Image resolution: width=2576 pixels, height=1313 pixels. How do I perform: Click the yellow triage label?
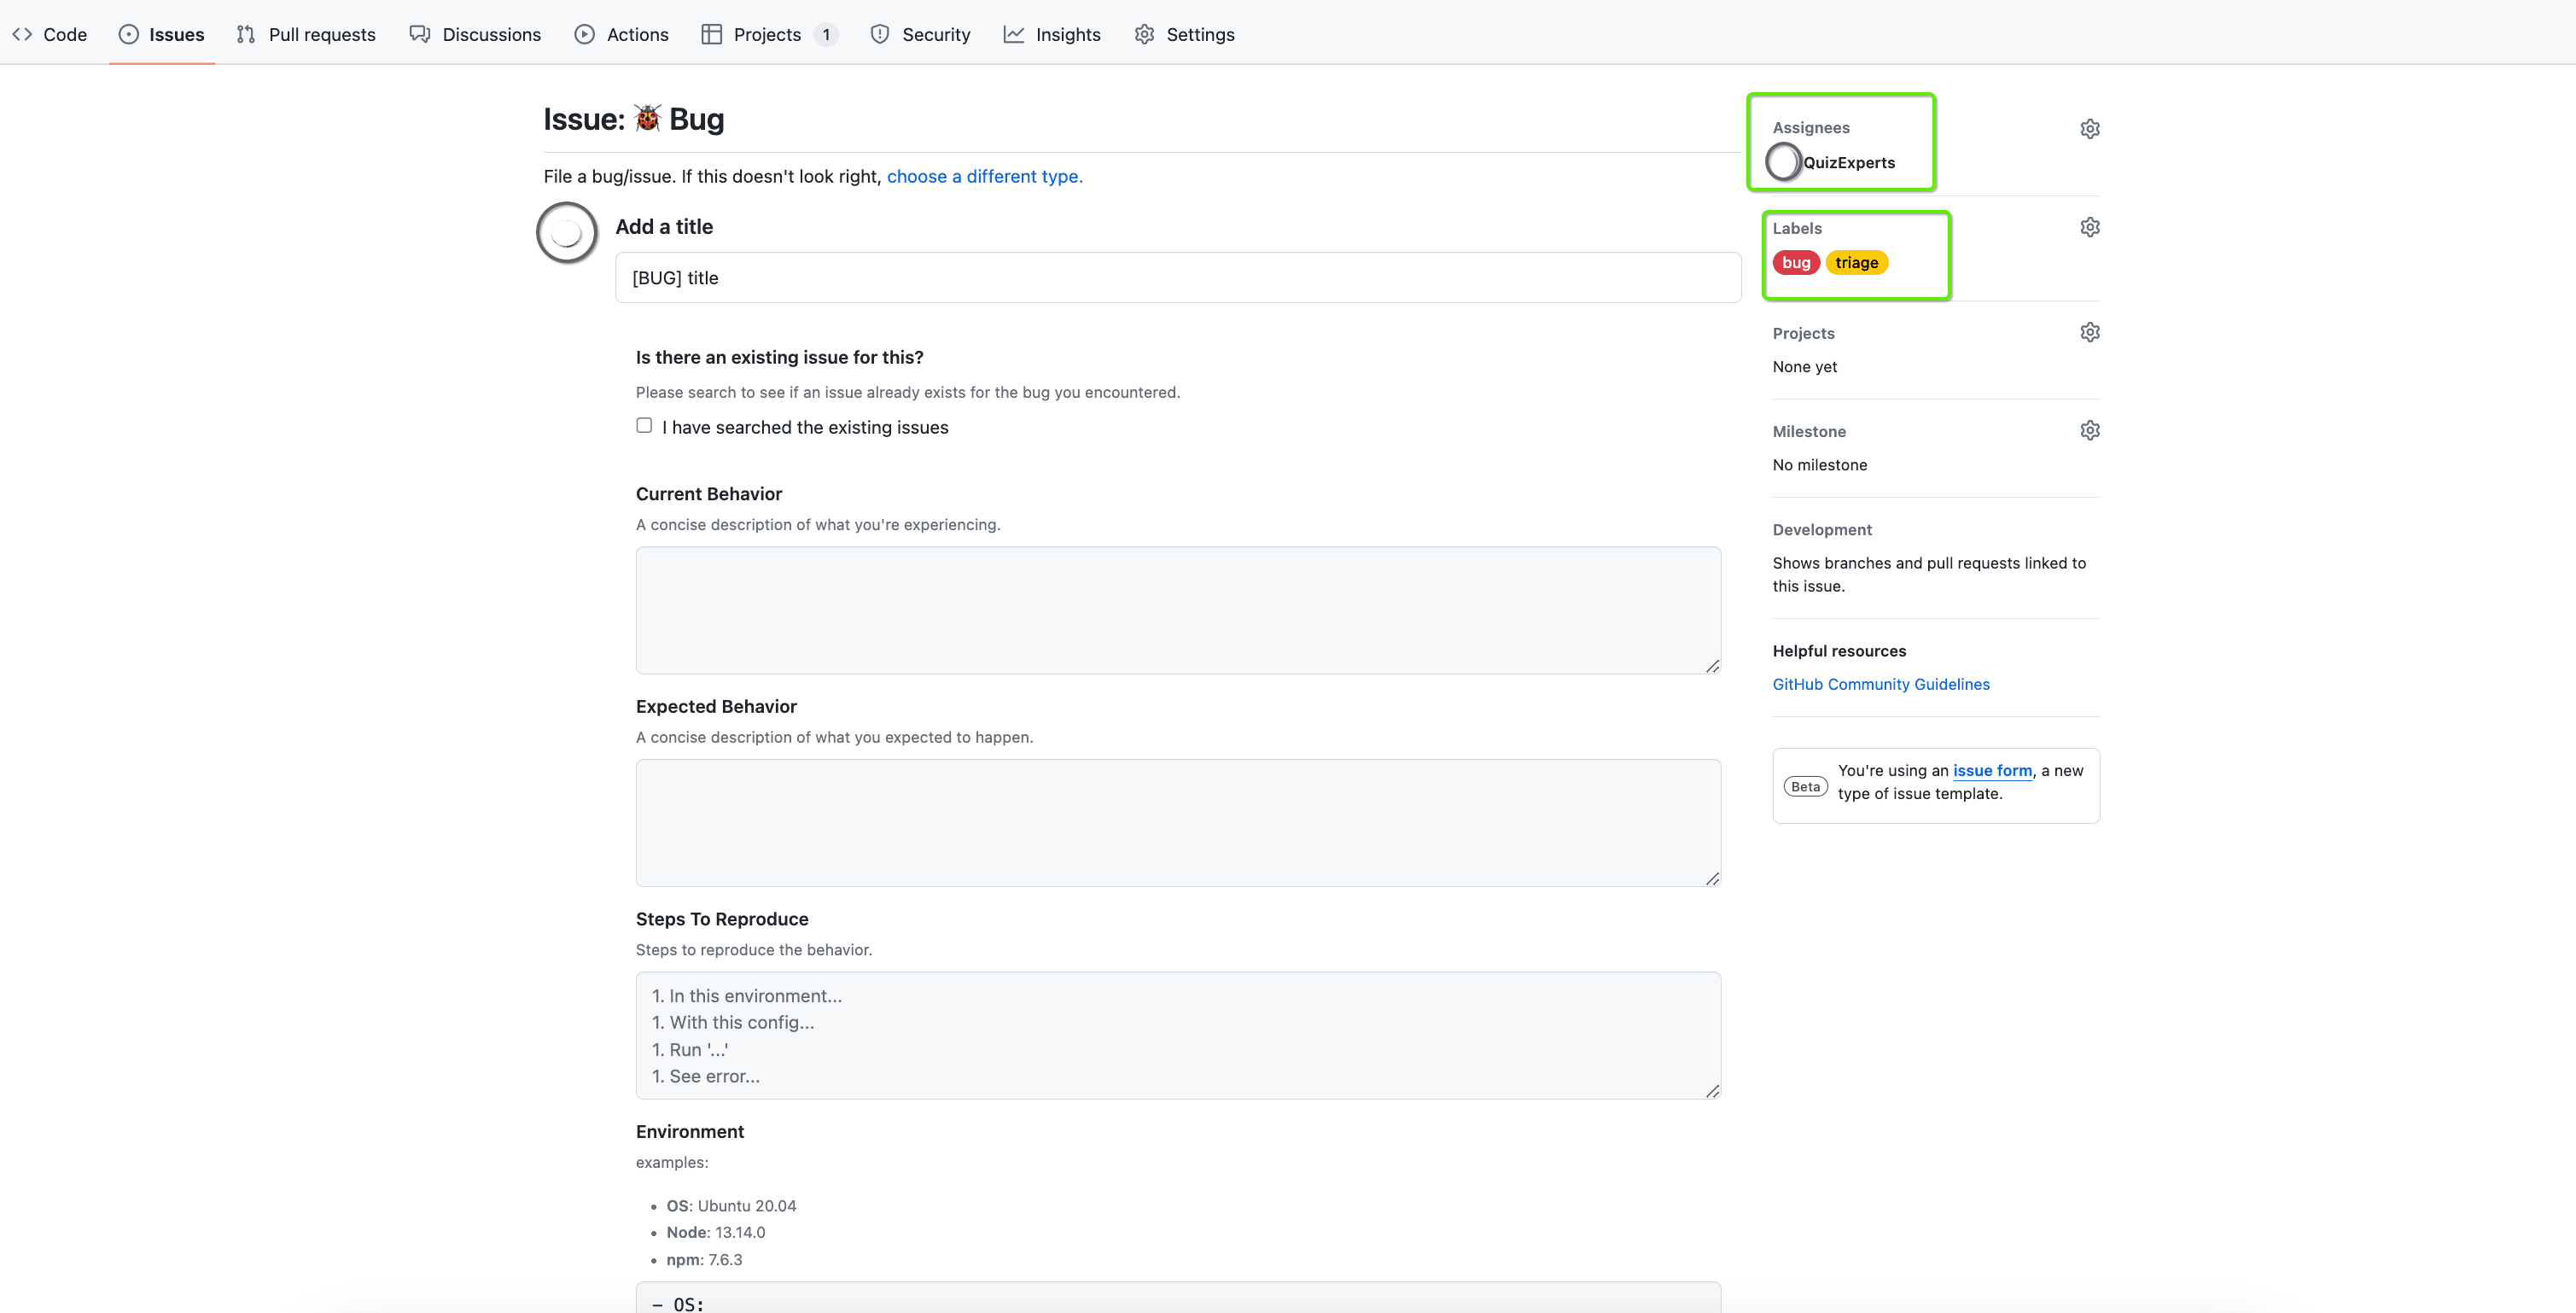[x=1856, y=263]
